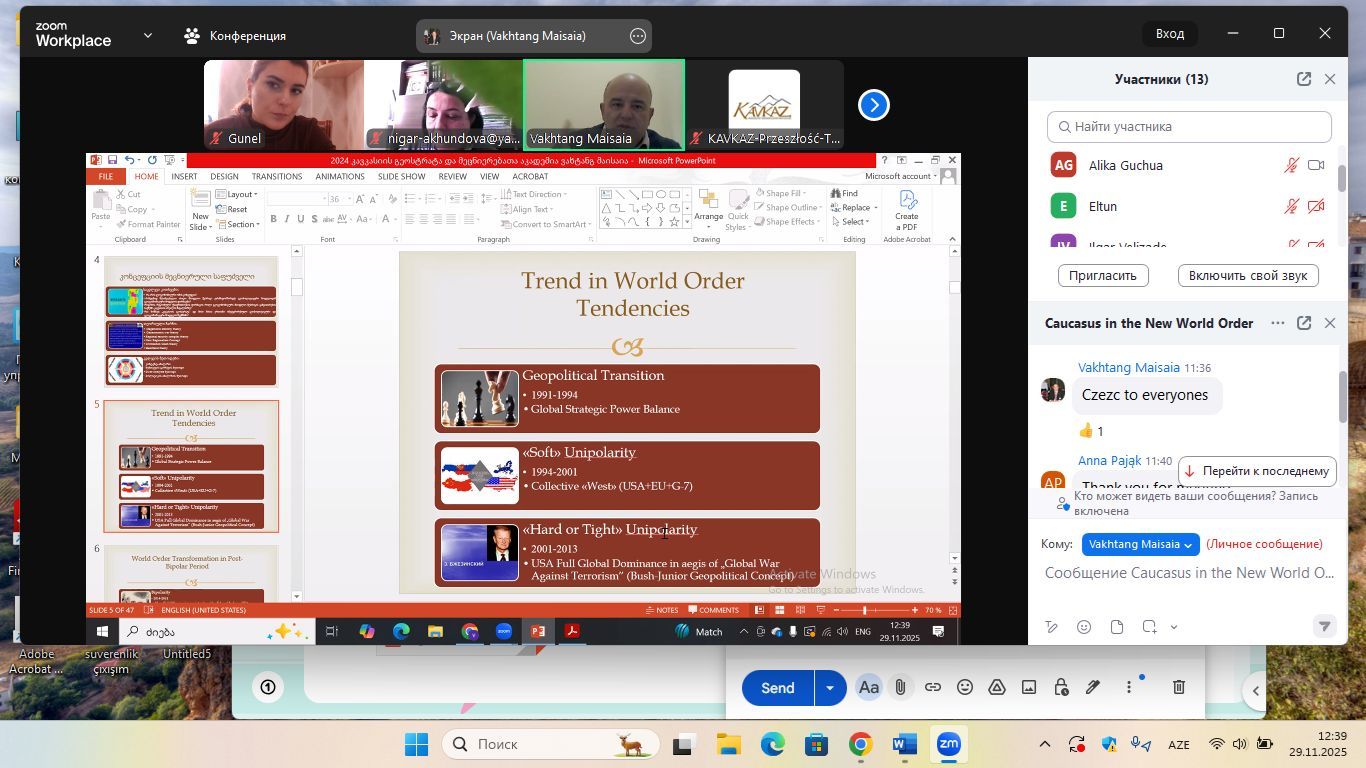The height and width of the screenshot is (768, 1366).
Task: Toggle the Aa formatting options button
Action: pos(868,688)
